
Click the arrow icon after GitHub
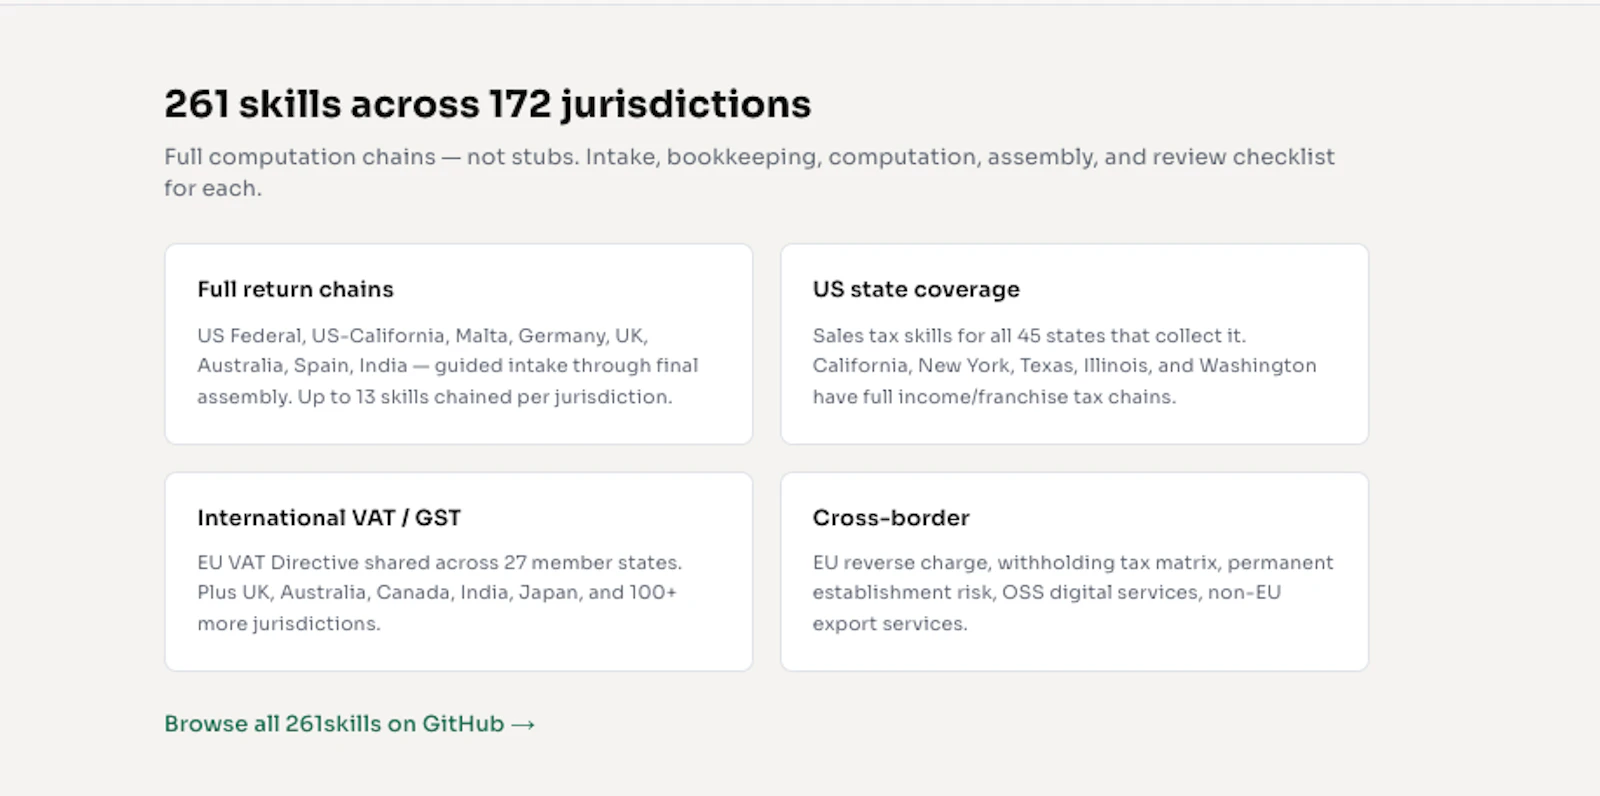tap(523, 724)
